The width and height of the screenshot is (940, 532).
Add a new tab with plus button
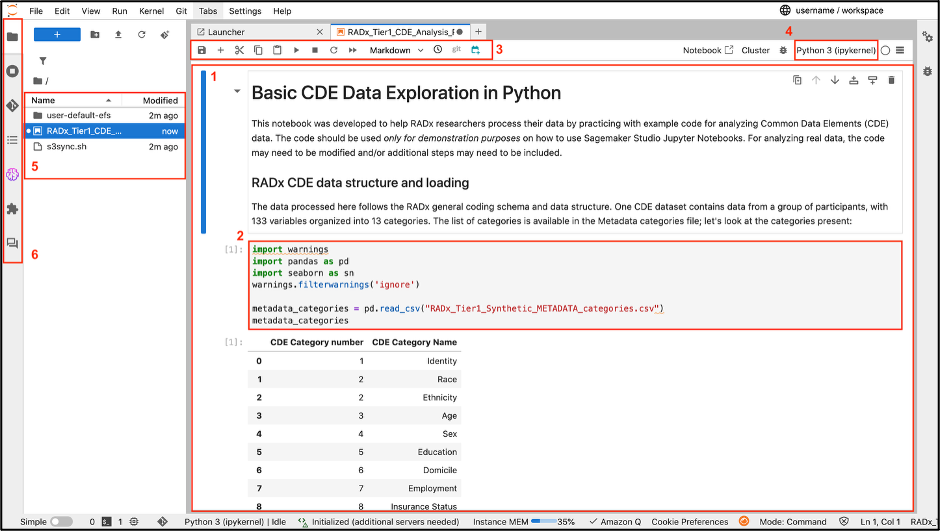click(x=478, y=32)
